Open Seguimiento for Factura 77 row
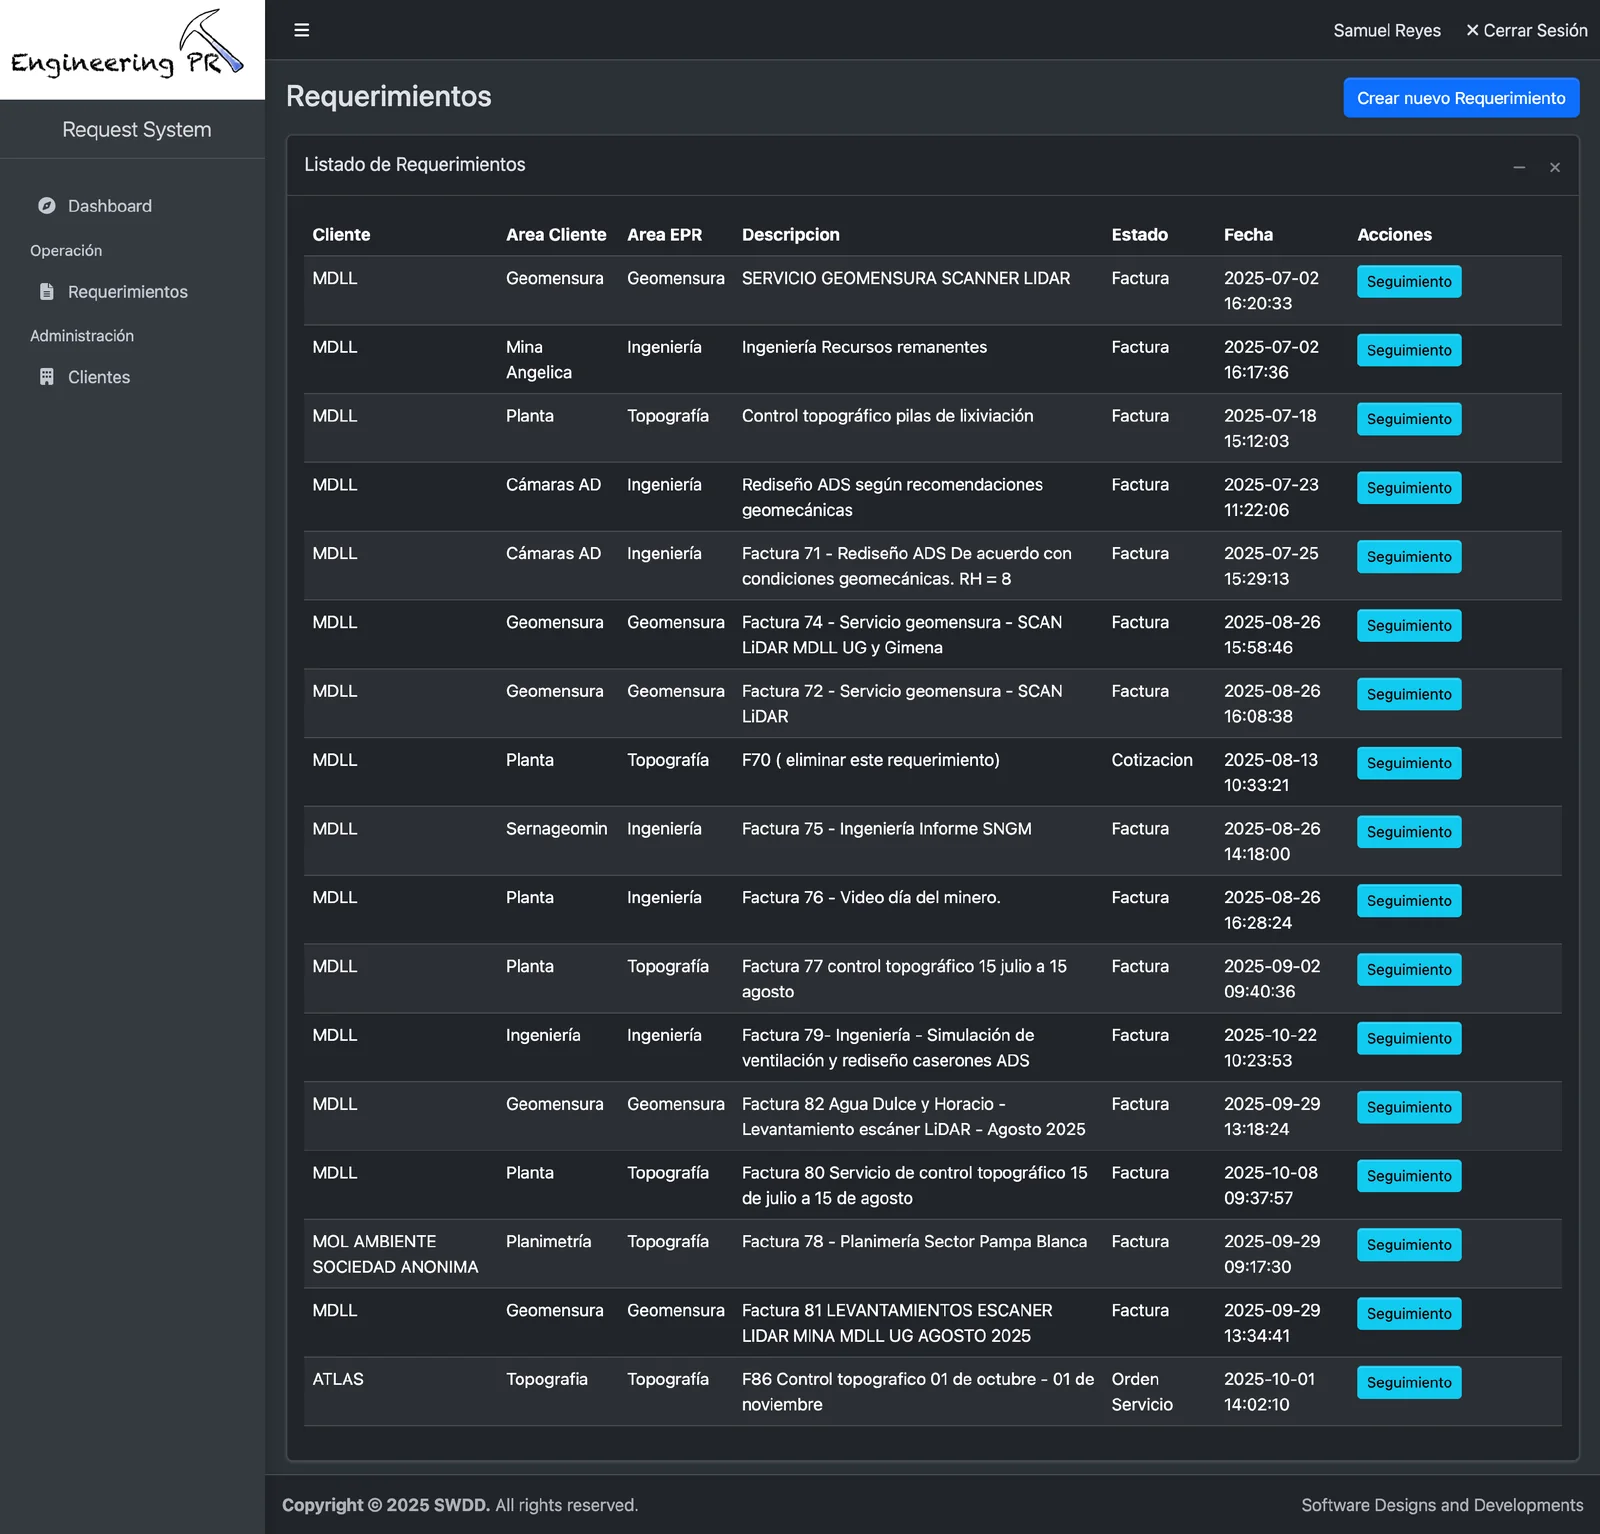This screenshot has height=1534, width=1600. (1409, 970)
